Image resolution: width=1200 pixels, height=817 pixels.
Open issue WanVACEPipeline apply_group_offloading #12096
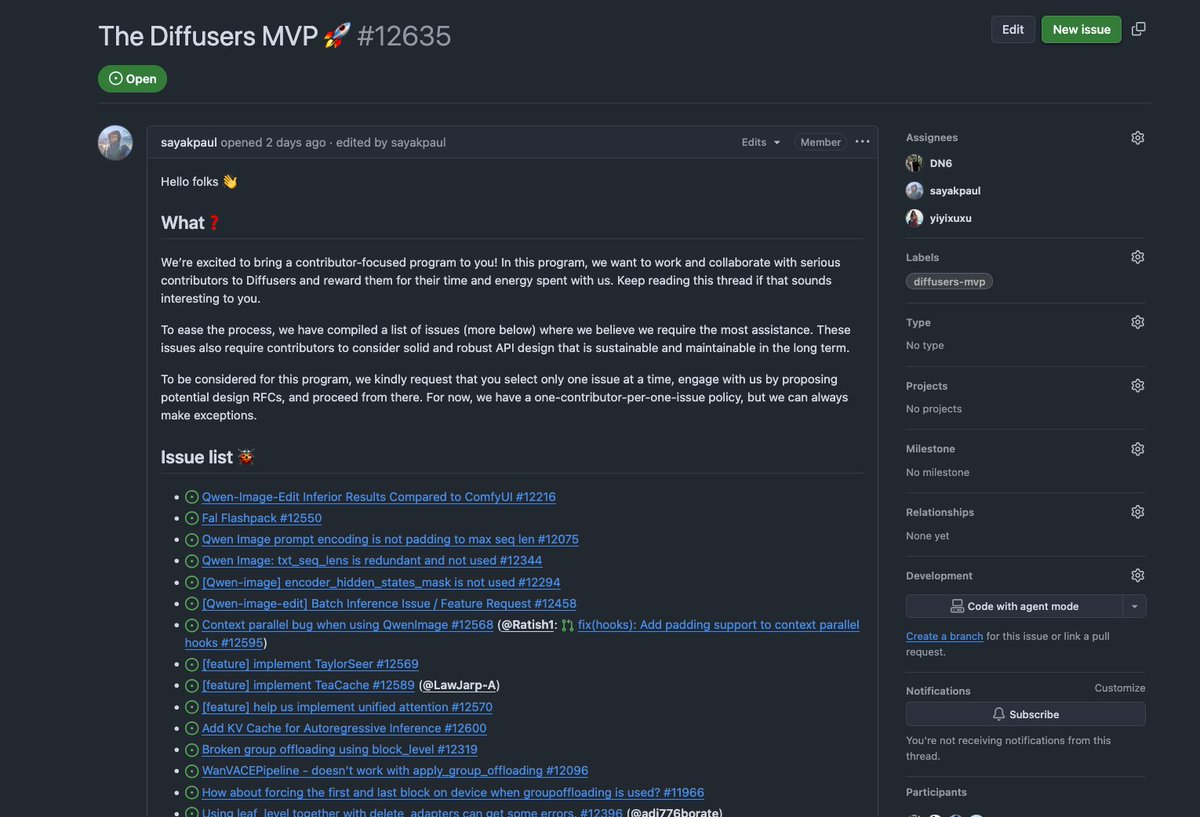(x=395, y=771)
